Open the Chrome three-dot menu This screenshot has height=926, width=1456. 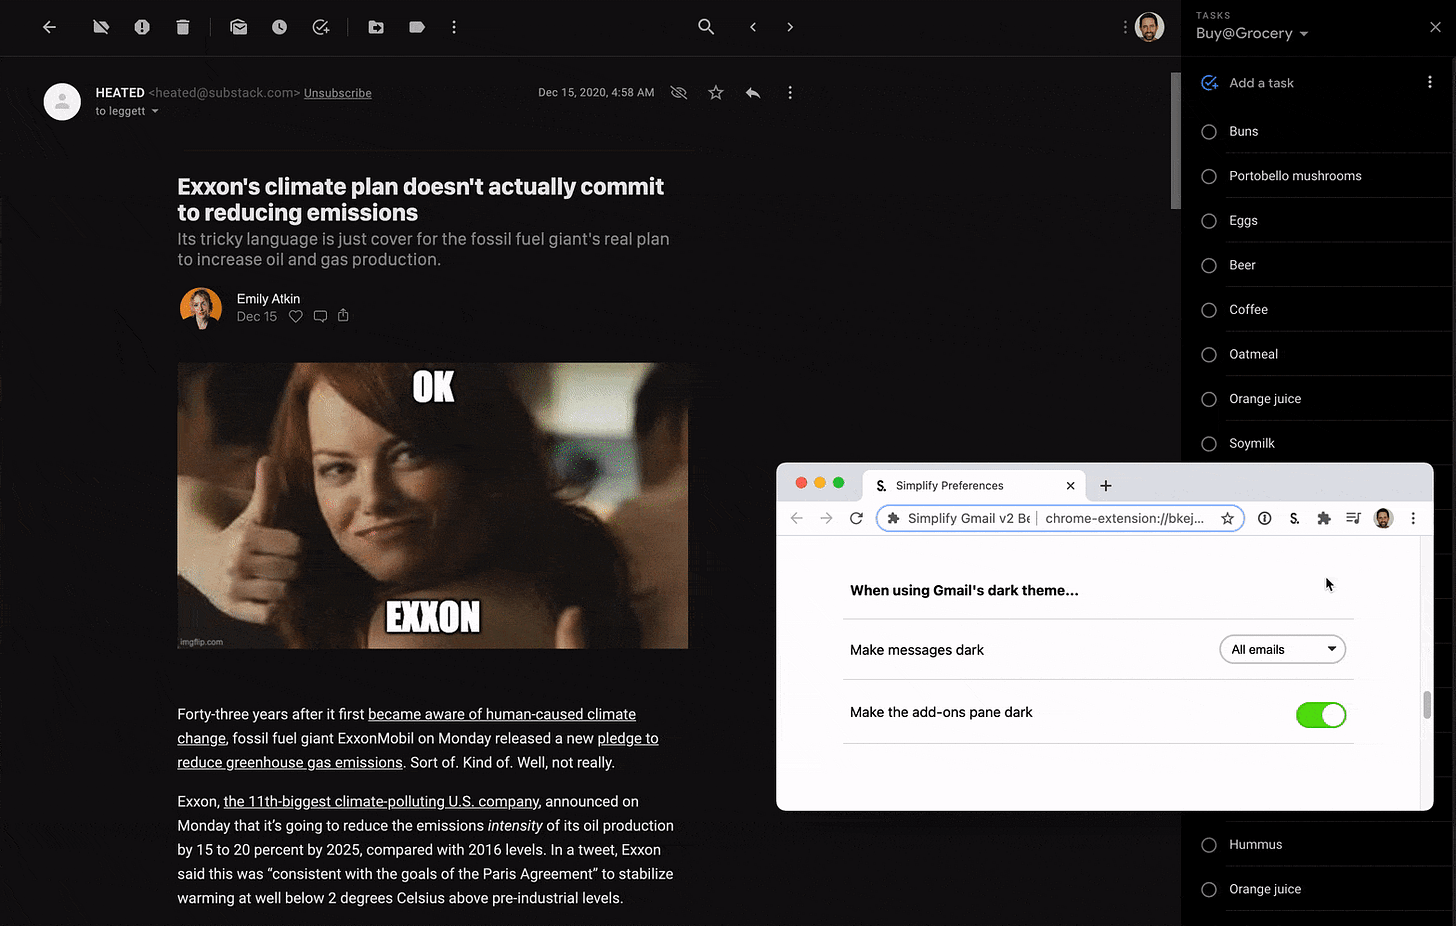tap(1413, 518)
